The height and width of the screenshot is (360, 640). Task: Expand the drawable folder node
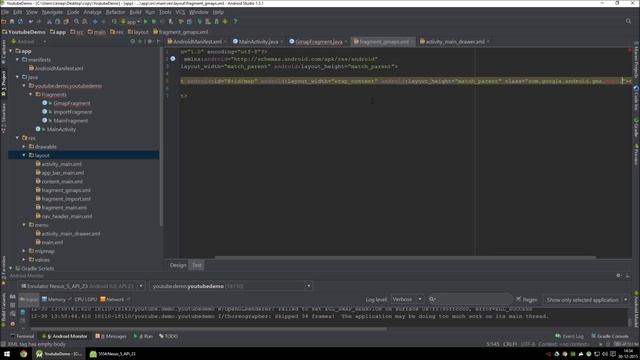tap(24, 147)
